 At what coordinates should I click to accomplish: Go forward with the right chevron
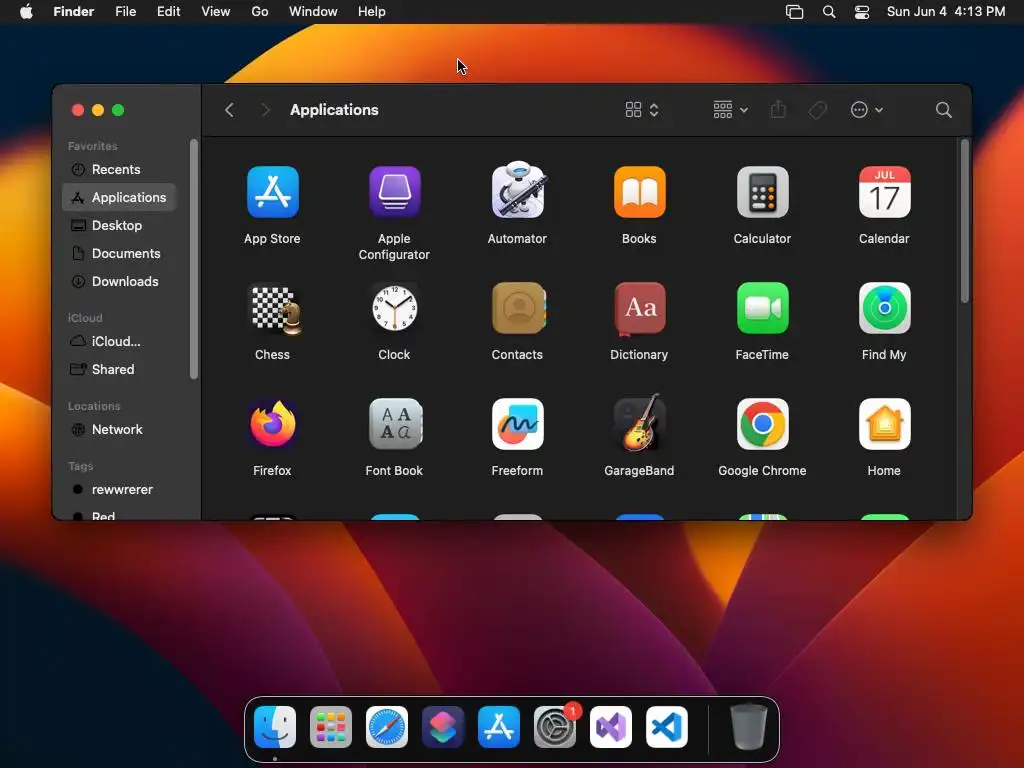click(x=265, y=110)
